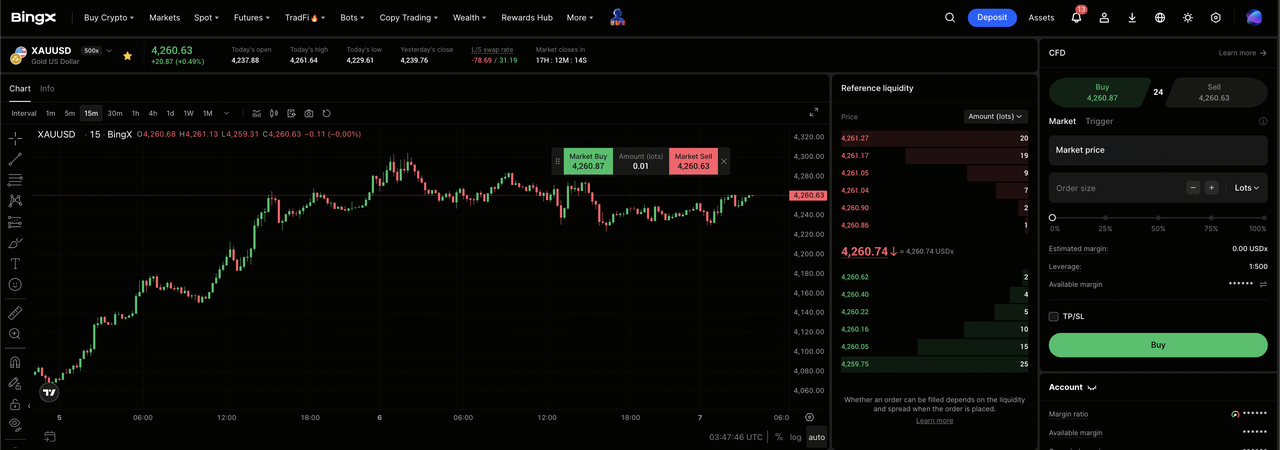Screen dimensions: 1280x450
Task: Toggle log scale on the chart
Action: [x=796, y=437]
